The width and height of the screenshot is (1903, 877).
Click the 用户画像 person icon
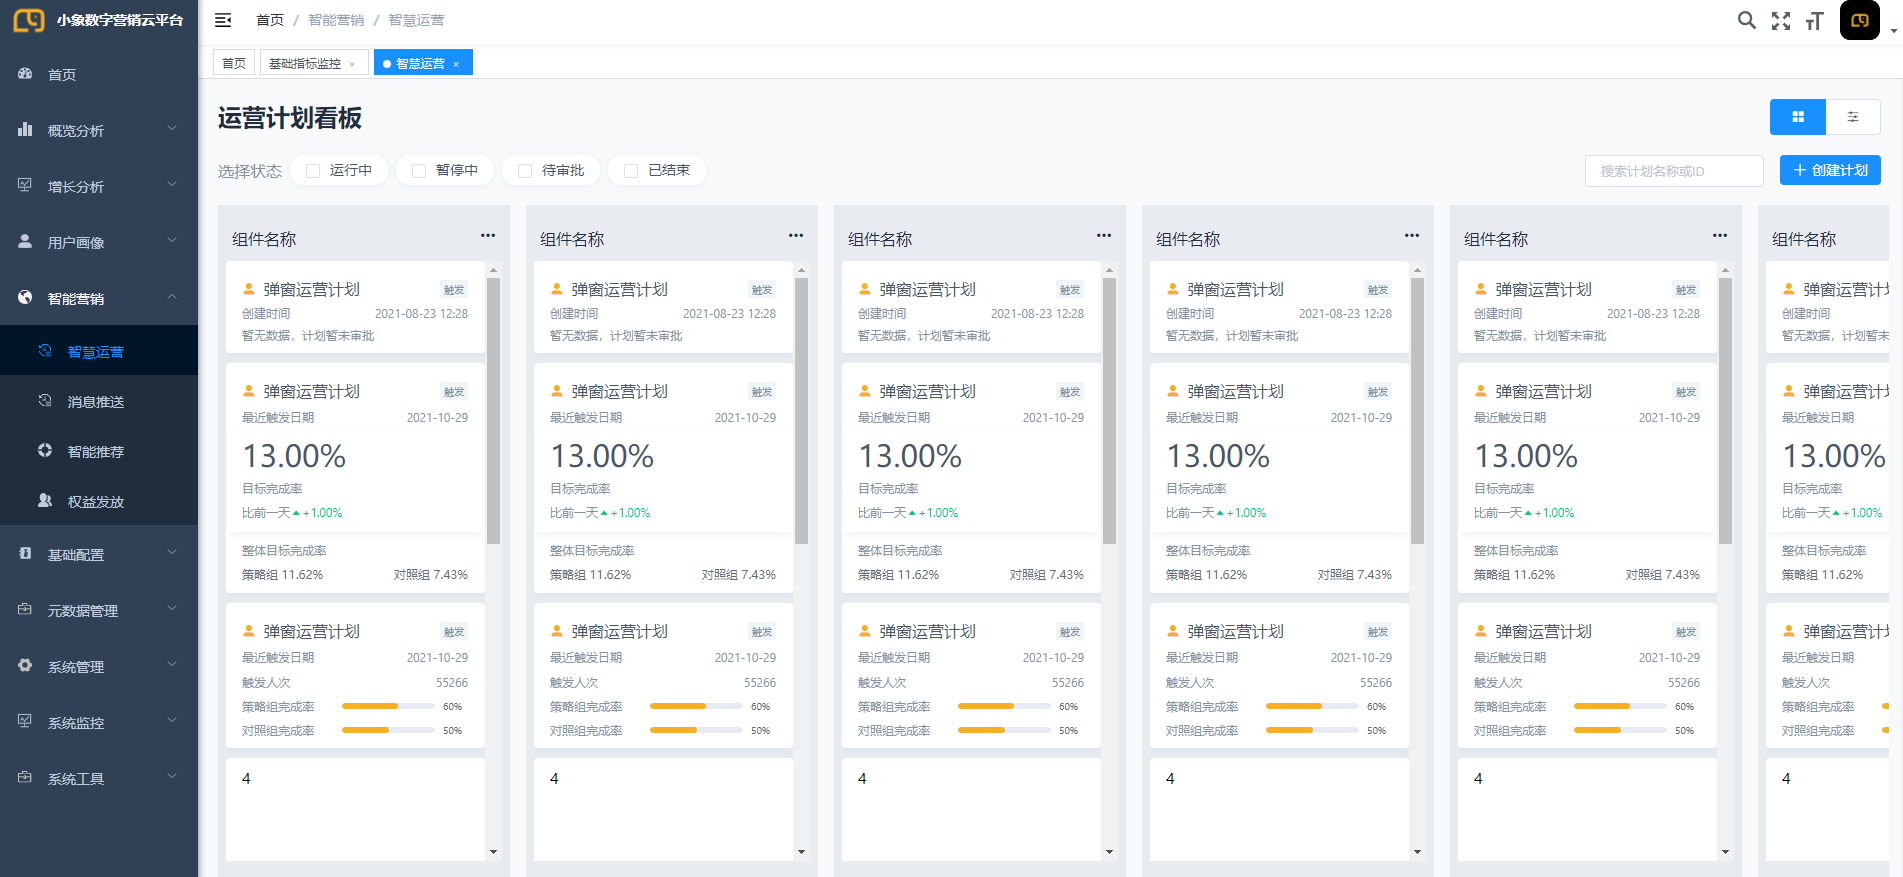[x=25, y=242]
